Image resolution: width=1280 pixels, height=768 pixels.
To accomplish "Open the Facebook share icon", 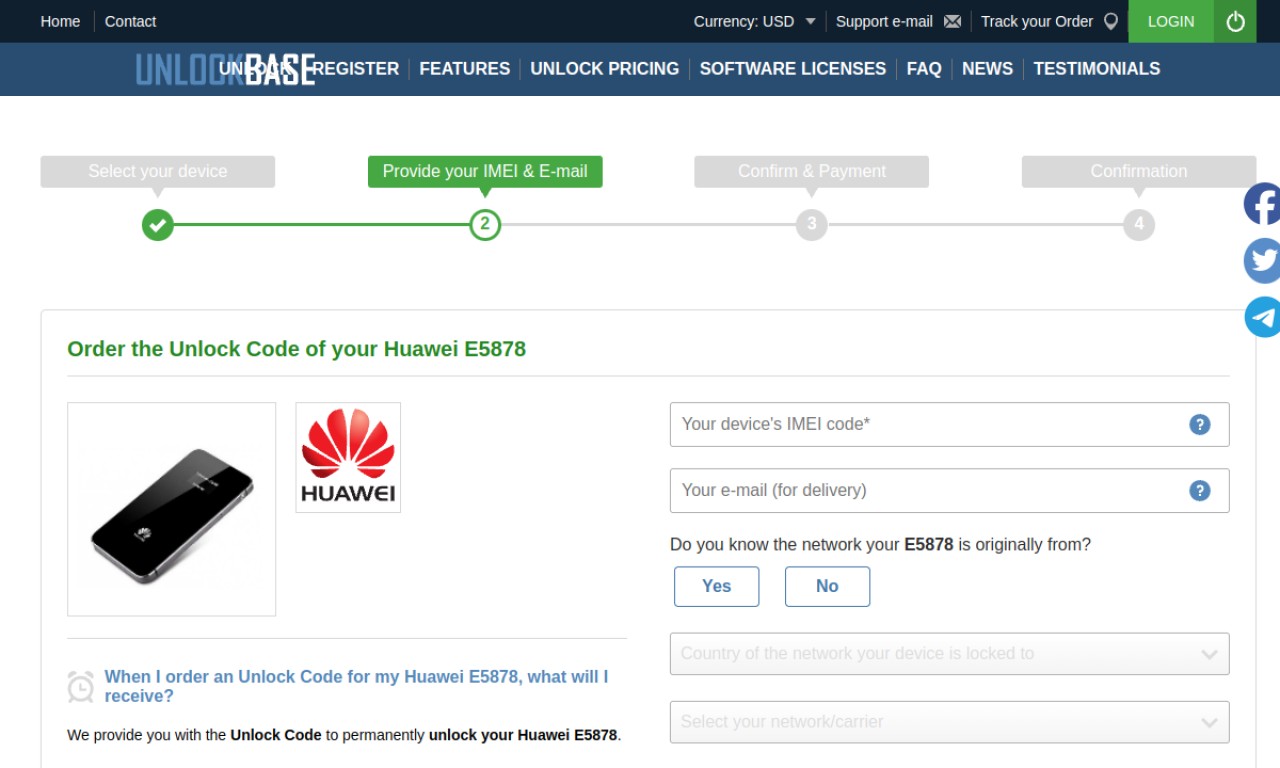I will 1262,204.
